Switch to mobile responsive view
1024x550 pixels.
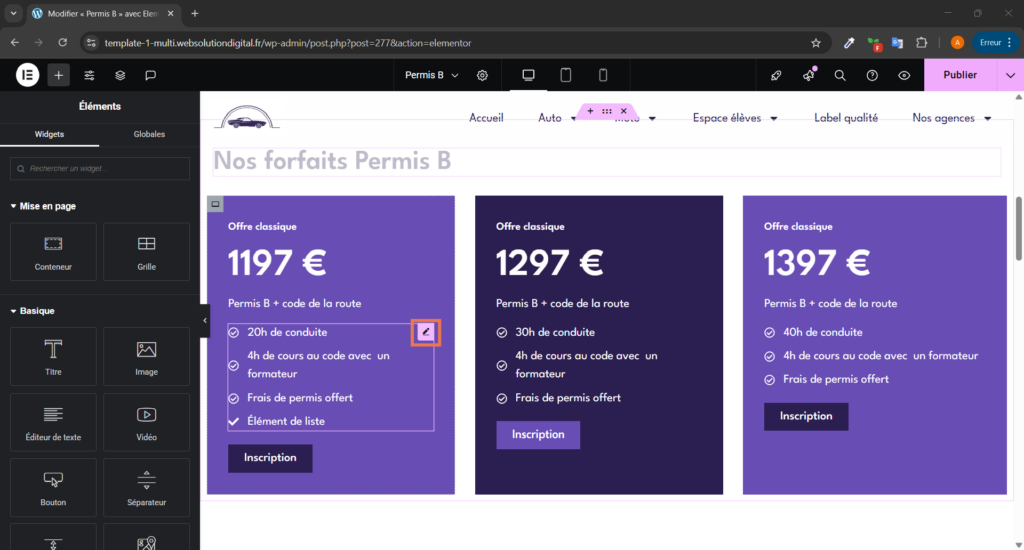pos(603,75)
